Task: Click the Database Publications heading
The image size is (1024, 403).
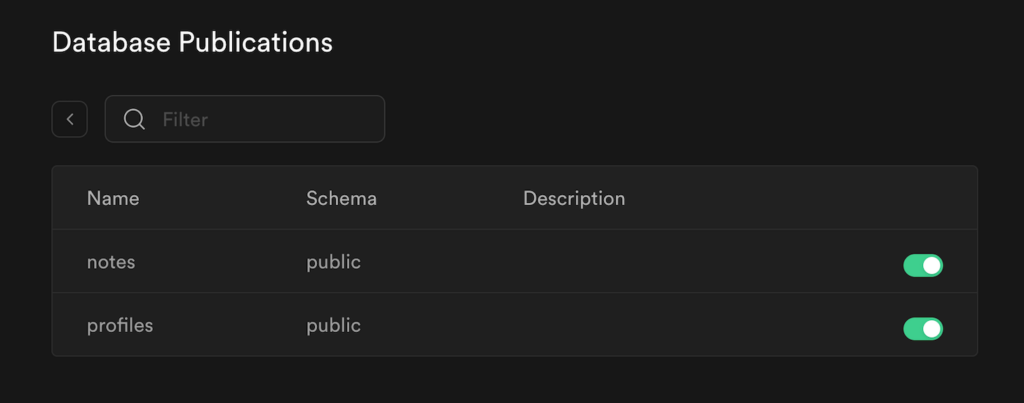Action: [x=192, y=42]
